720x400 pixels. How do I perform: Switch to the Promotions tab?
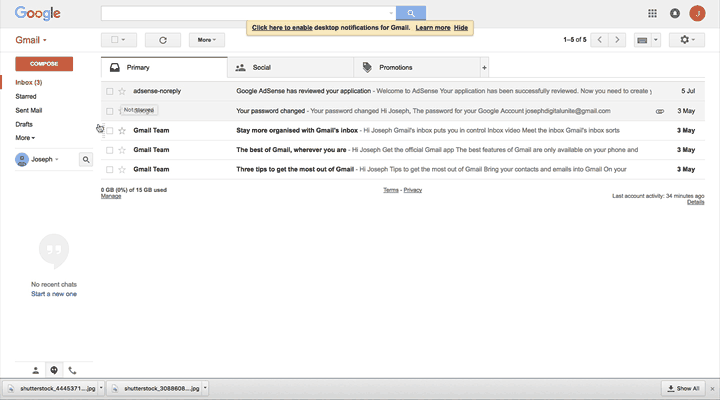pos(417,68)
